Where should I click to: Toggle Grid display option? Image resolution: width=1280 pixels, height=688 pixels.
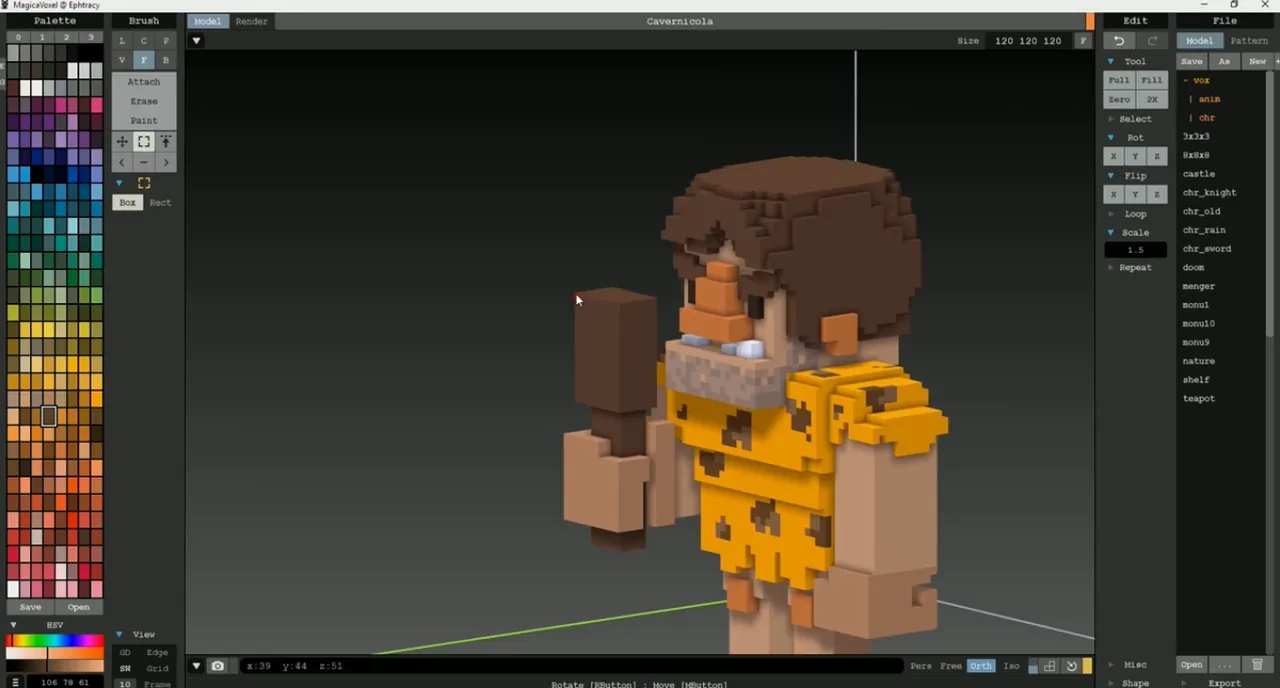157,668
